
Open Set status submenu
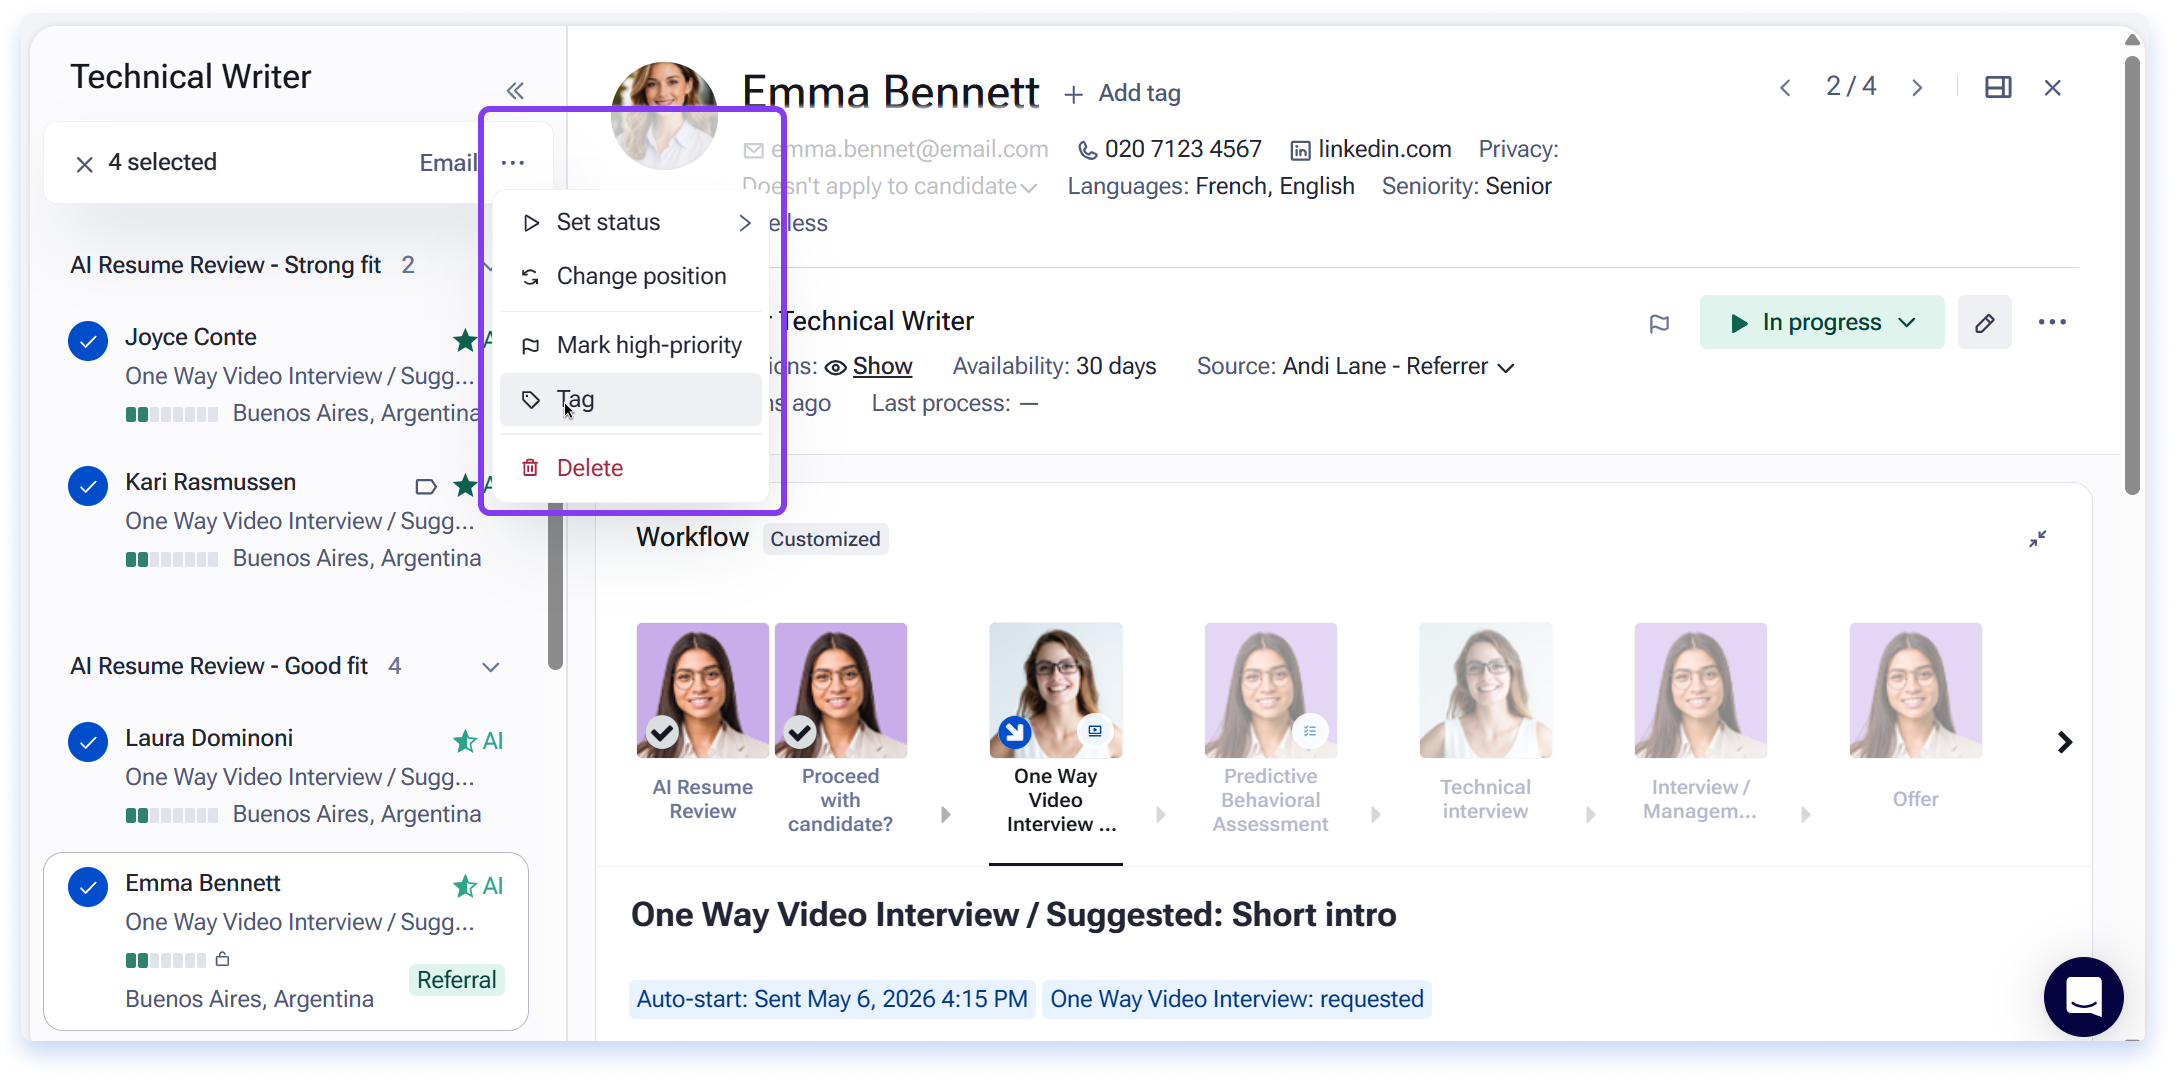(x=632, y=222)
